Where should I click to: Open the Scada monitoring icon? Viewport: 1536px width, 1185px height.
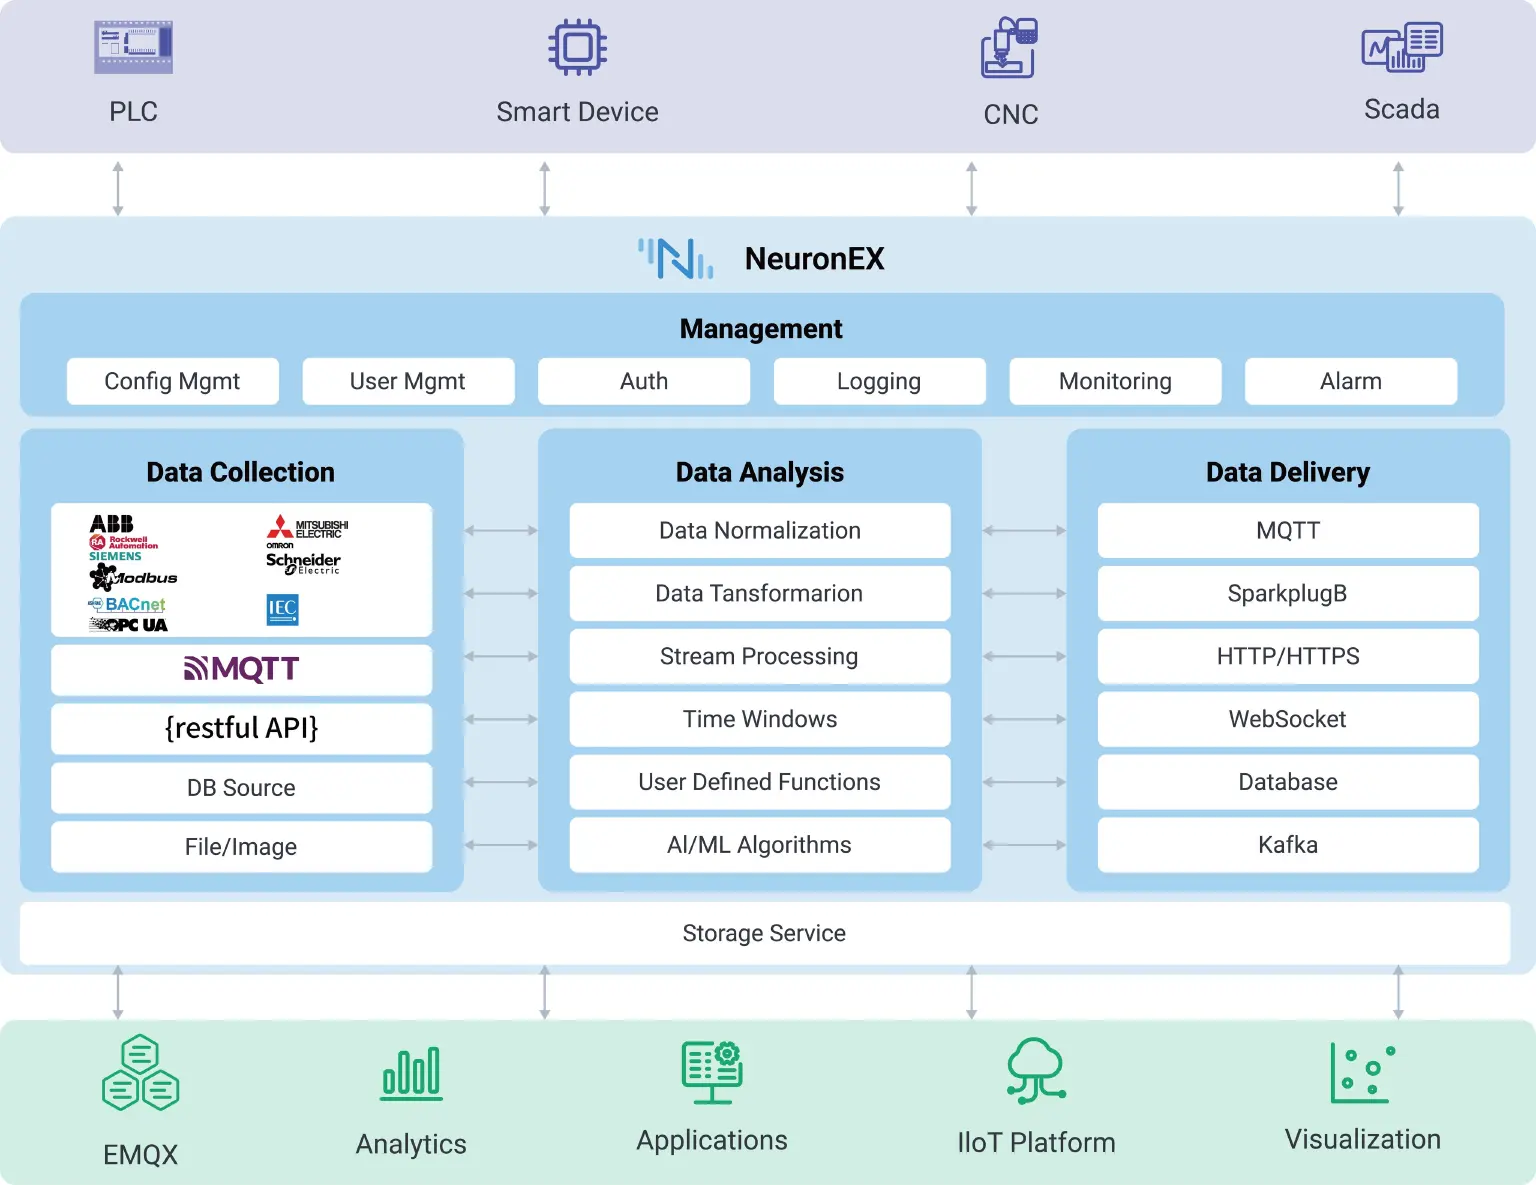(x=1401, y=45)
